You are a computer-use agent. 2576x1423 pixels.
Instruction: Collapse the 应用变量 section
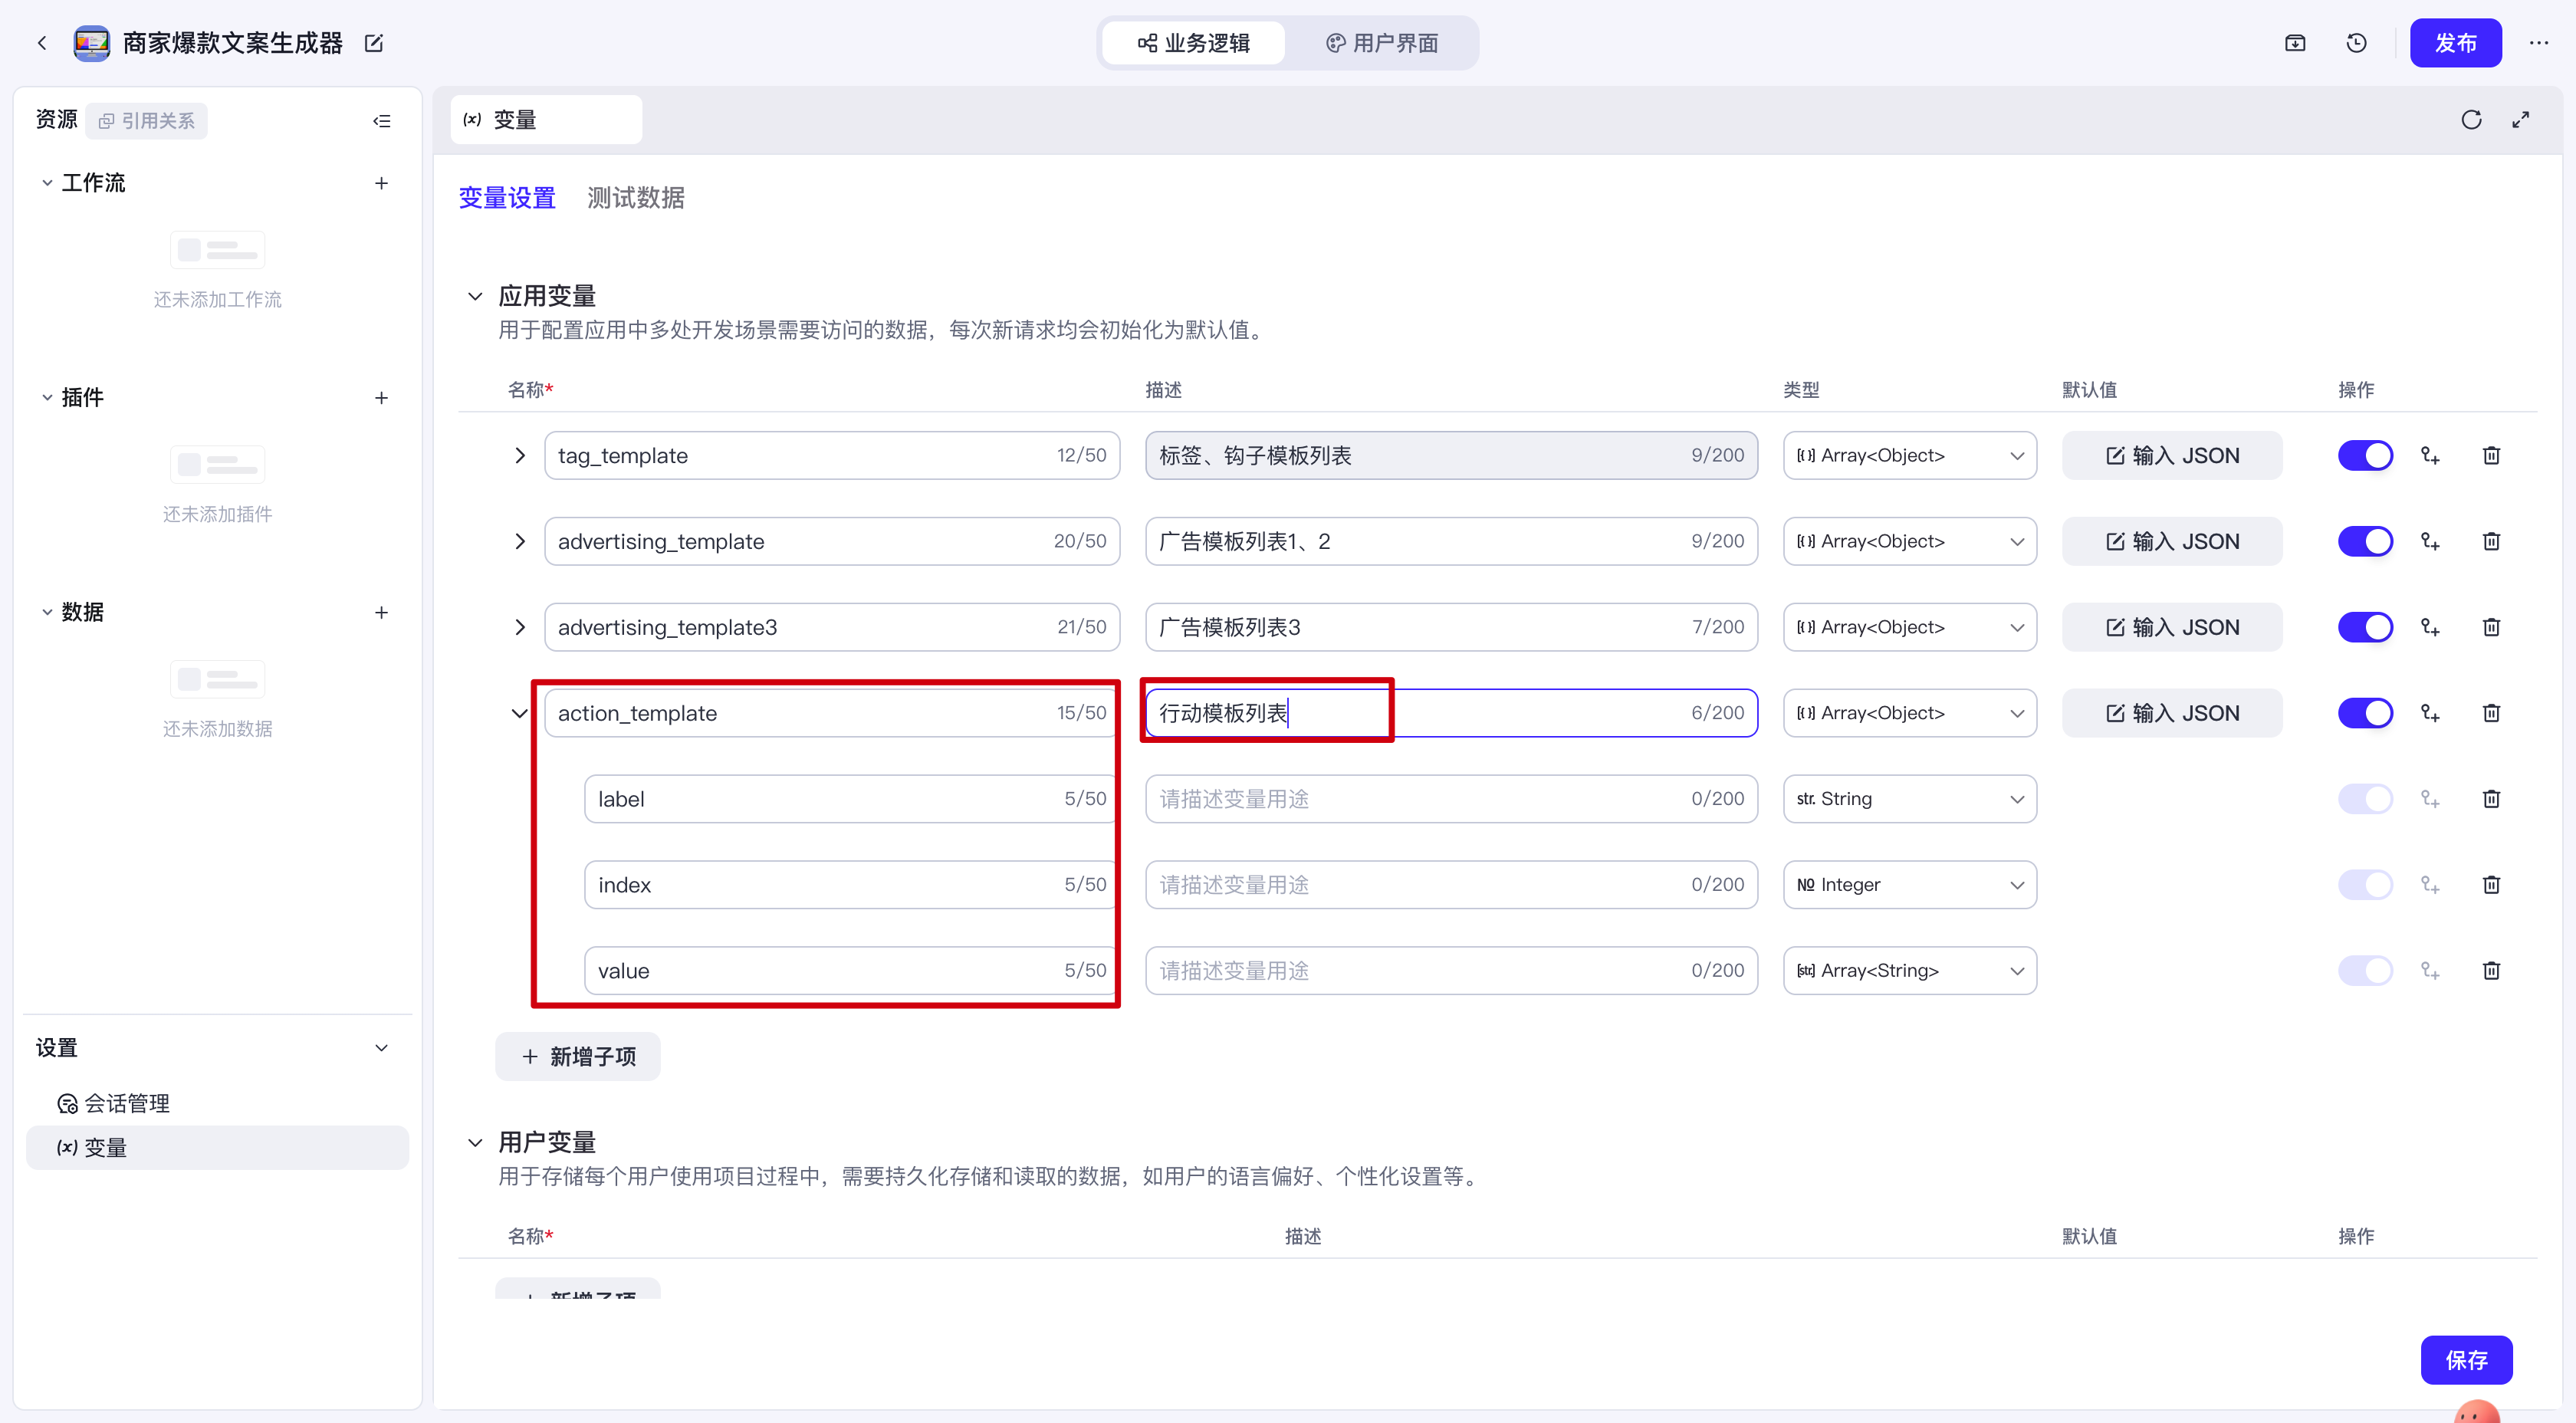click(x=475, y=296)
